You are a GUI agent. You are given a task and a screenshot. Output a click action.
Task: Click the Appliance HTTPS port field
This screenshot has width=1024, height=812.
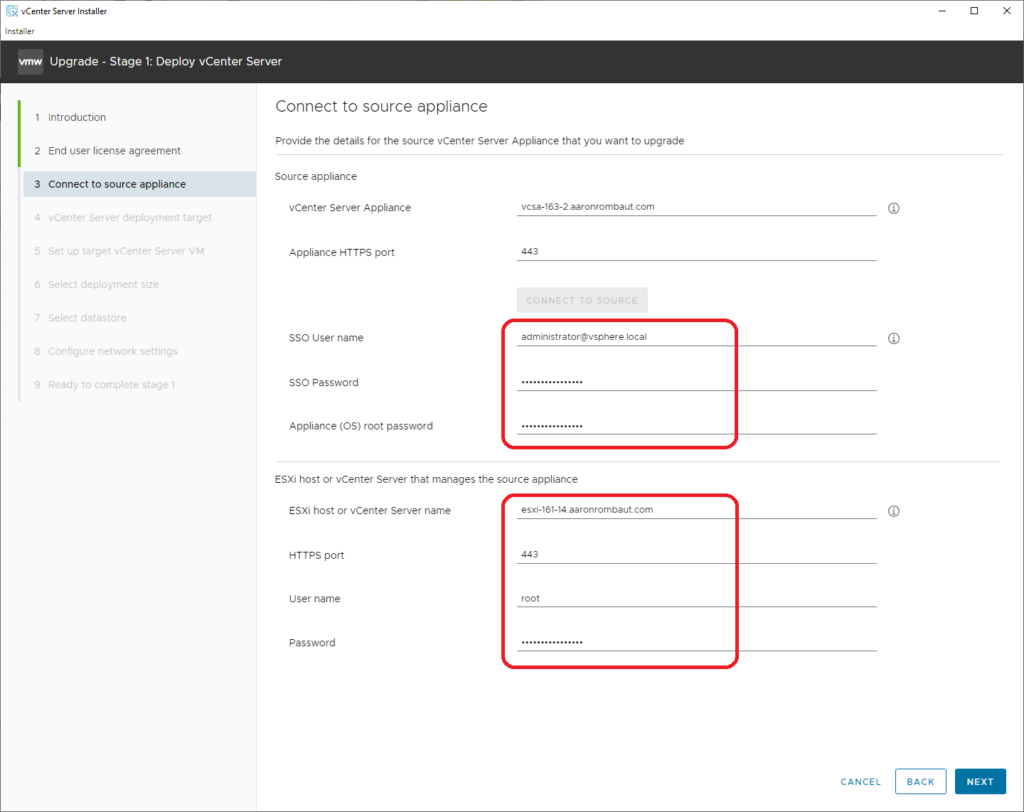tap(696, 252)
